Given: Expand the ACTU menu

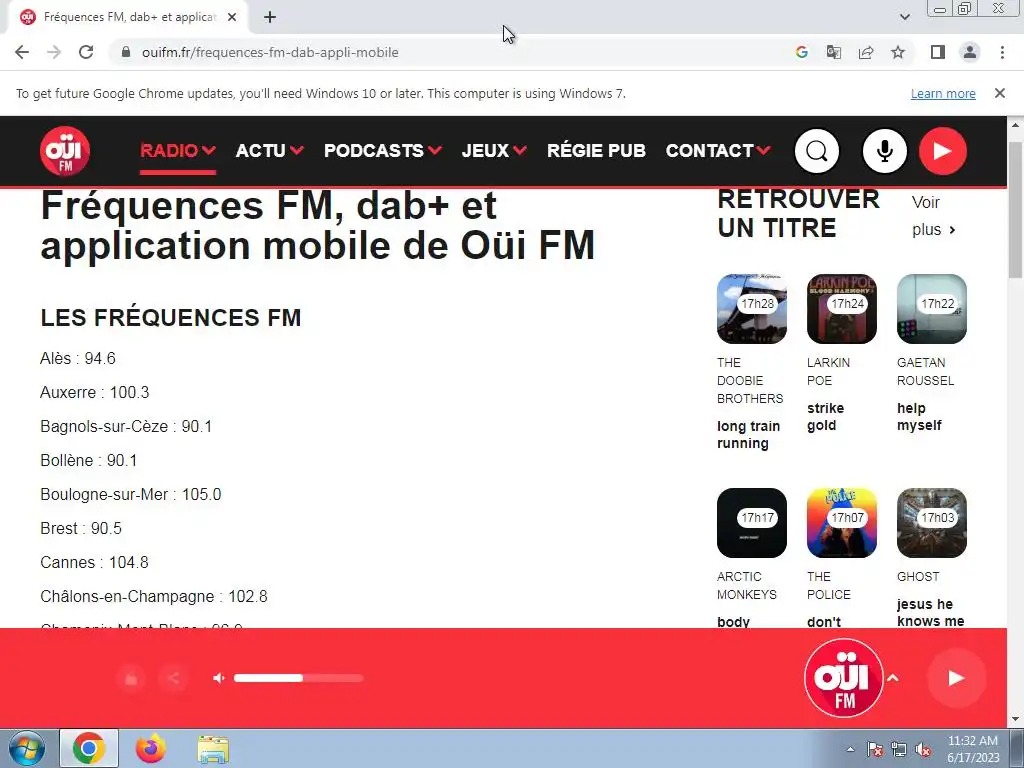Looking at the screenshot, I should click(x=270, y=151).
